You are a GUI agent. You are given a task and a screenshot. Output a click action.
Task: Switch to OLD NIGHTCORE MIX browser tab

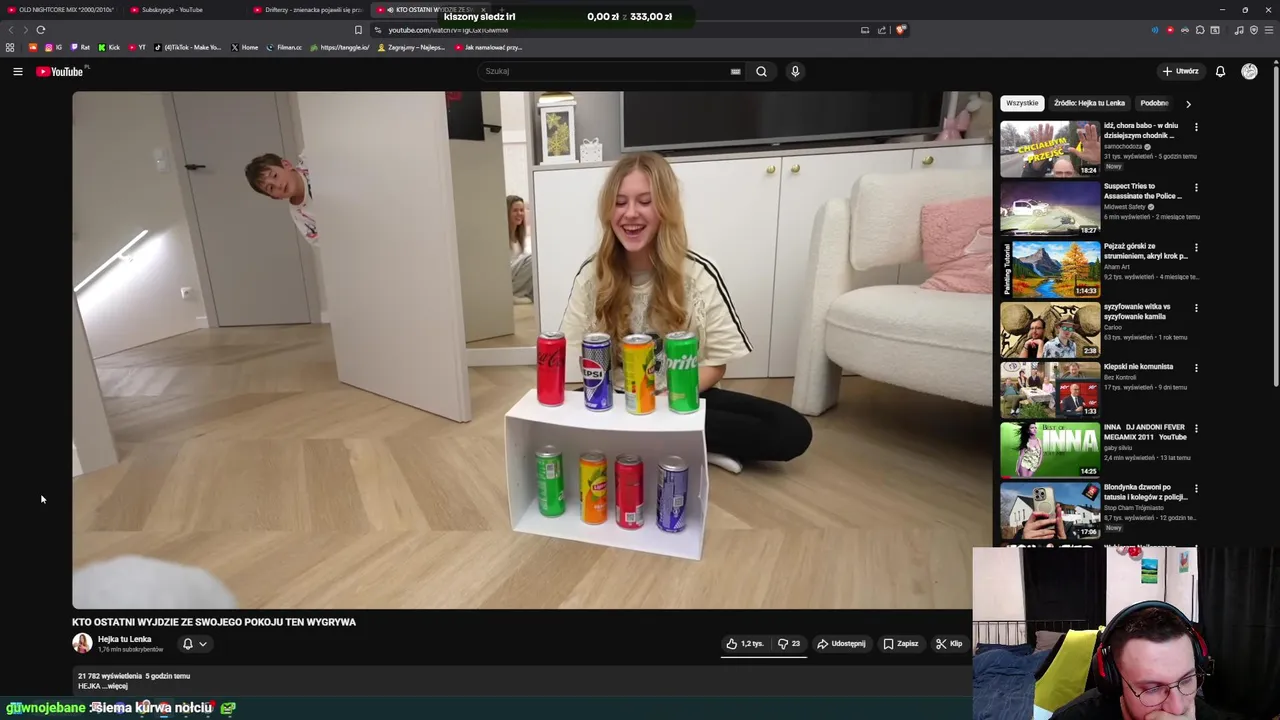(60, 10)
